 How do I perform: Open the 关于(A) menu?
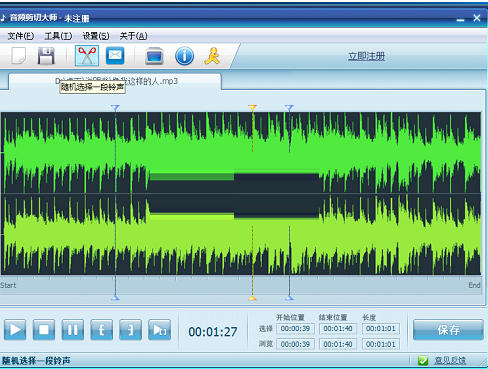[x=133, y=36]
